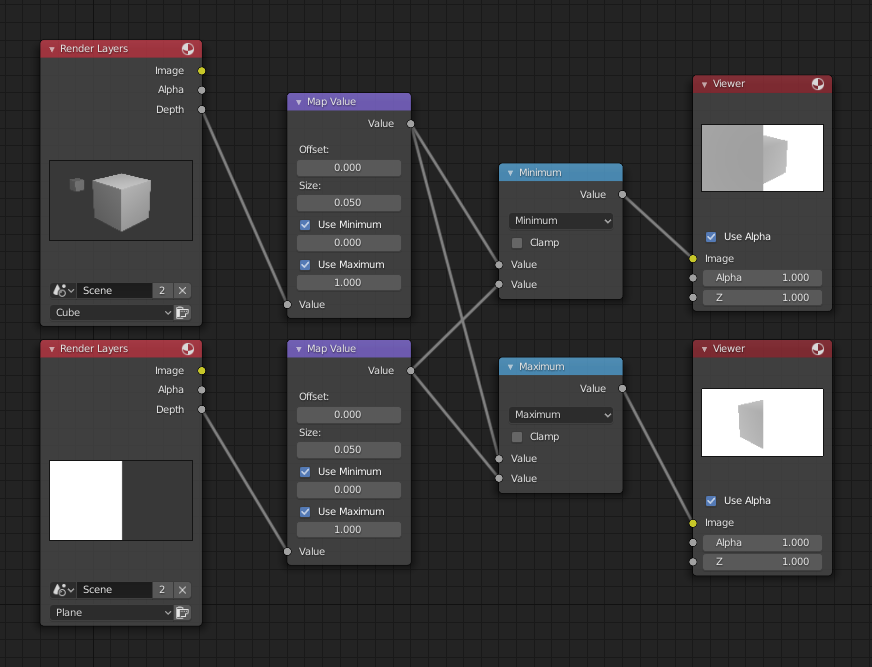This screenshot has height=667, width=872.
Task: Disable Use Maximum on the top Map Value node
Action: pyautogui.click(x=305, y=264)
